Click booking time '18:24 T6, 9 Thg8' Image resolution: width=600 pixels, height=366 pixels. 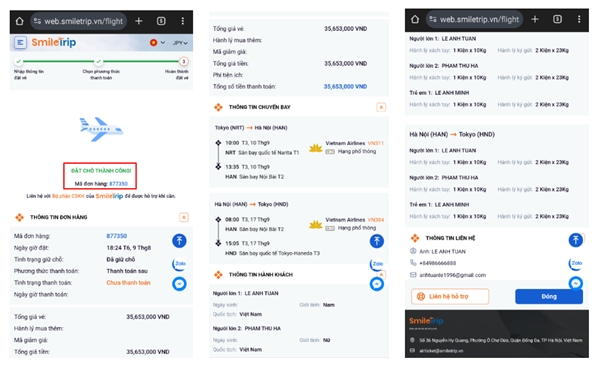tap(129, 248)
